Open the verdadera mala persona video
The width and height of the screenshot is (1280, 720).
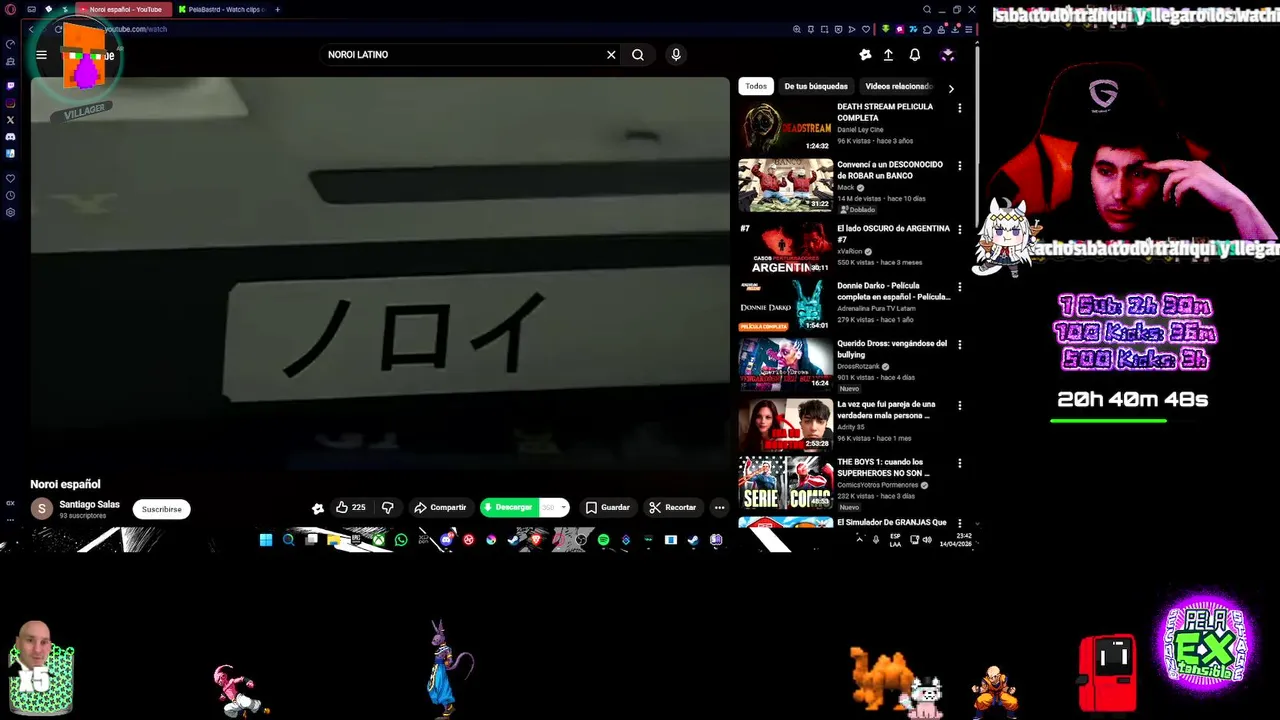[x=786, y=425]
